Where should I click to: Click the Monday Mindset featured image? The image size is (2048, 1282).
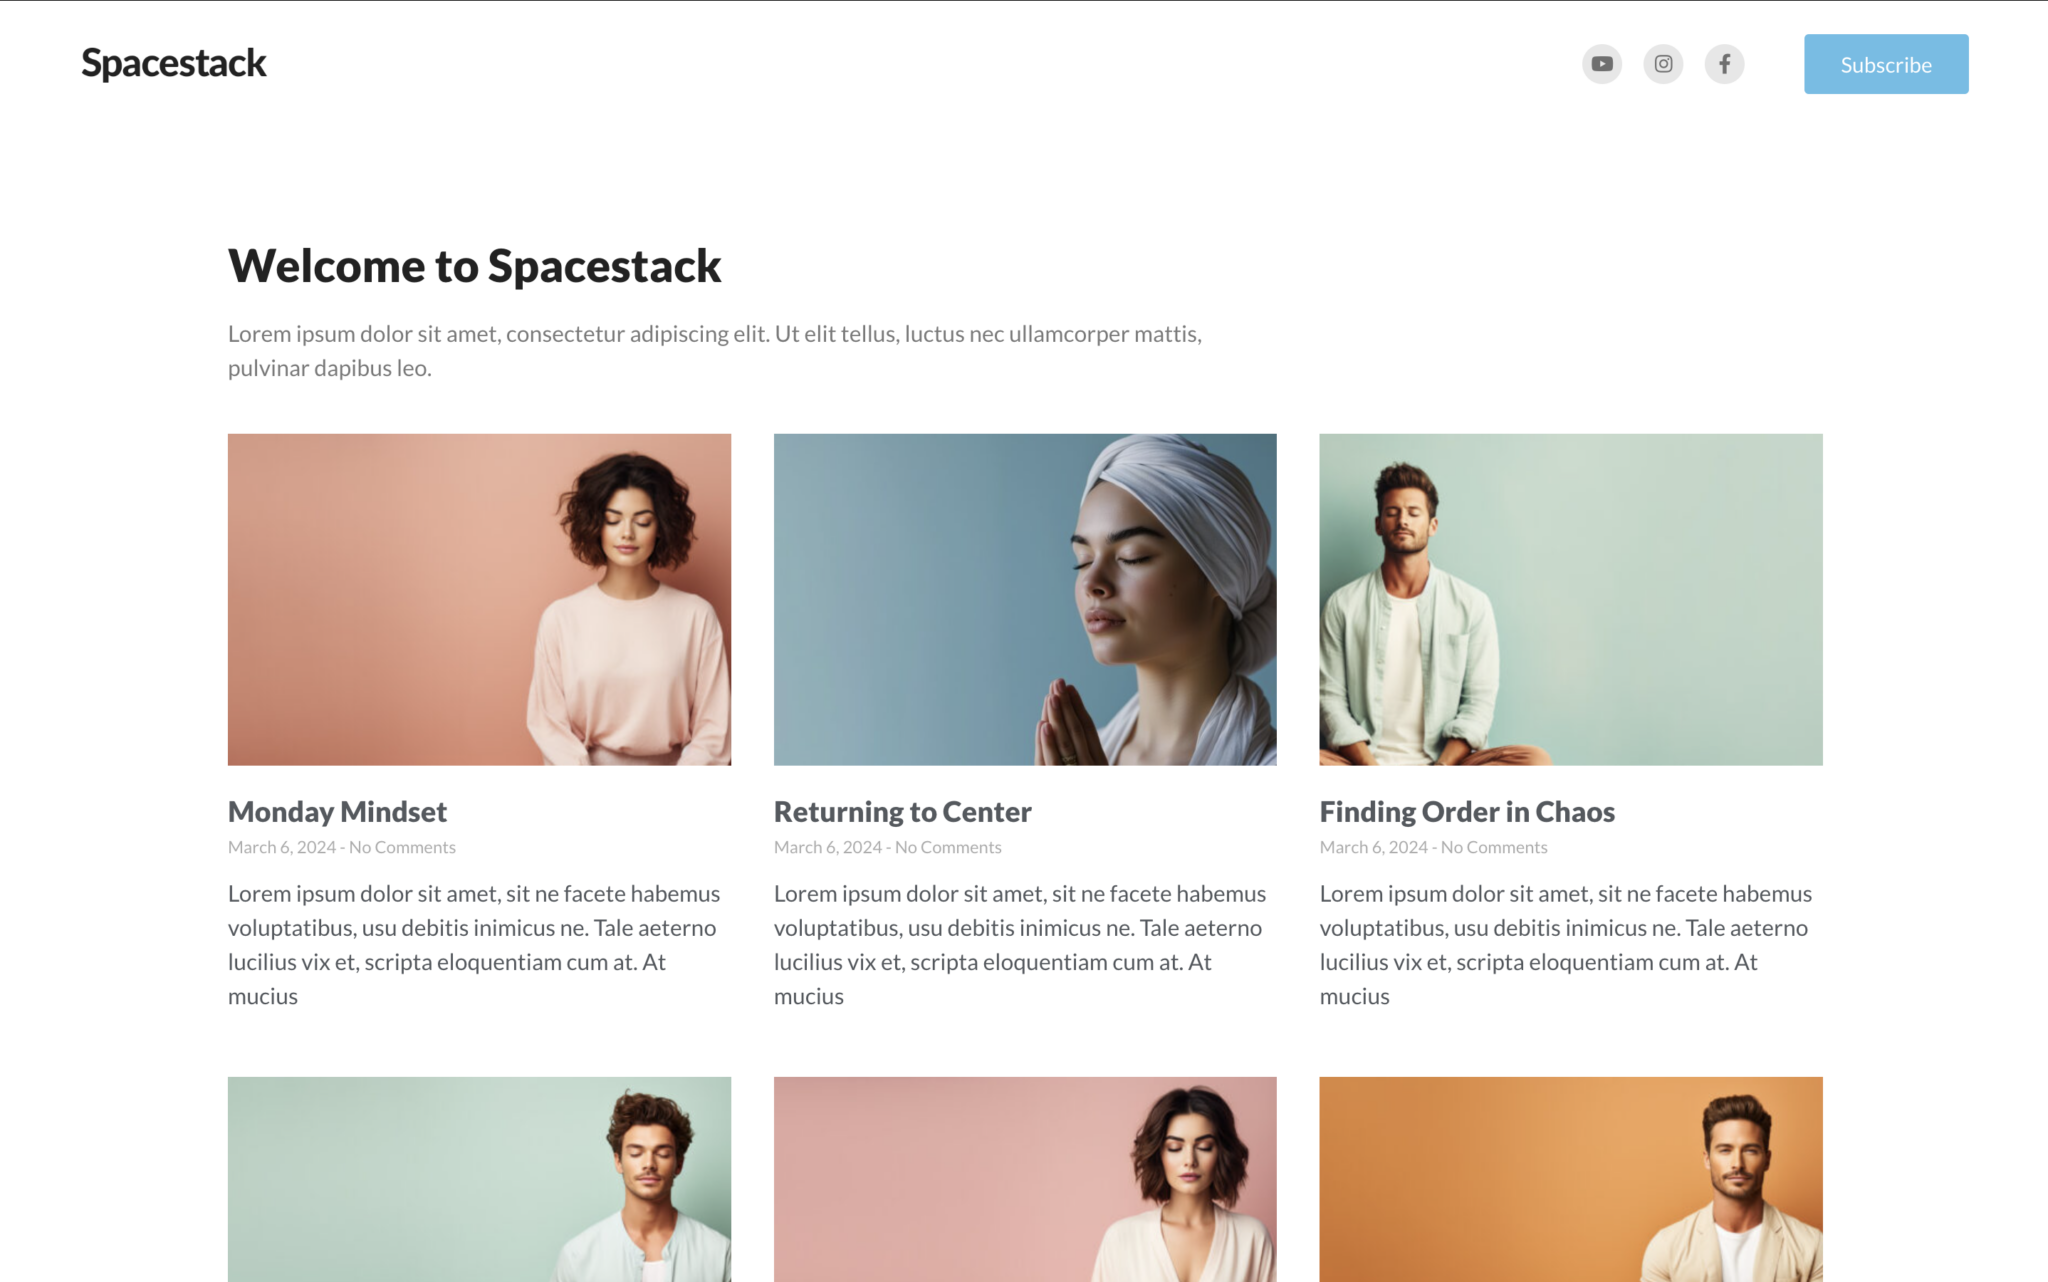click(x=479, y=599)
